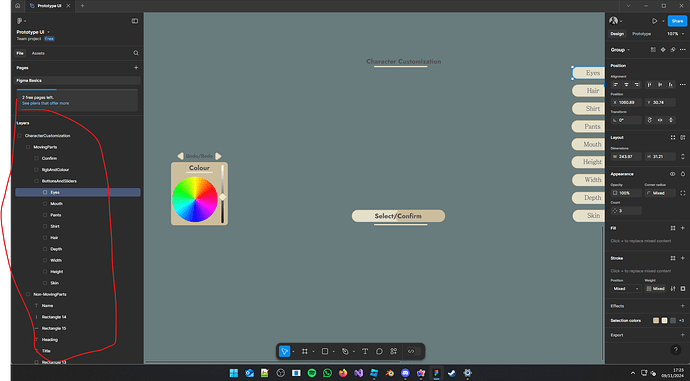Open Figma main menu logo
The image size is (690, 381).
(19, 21)
